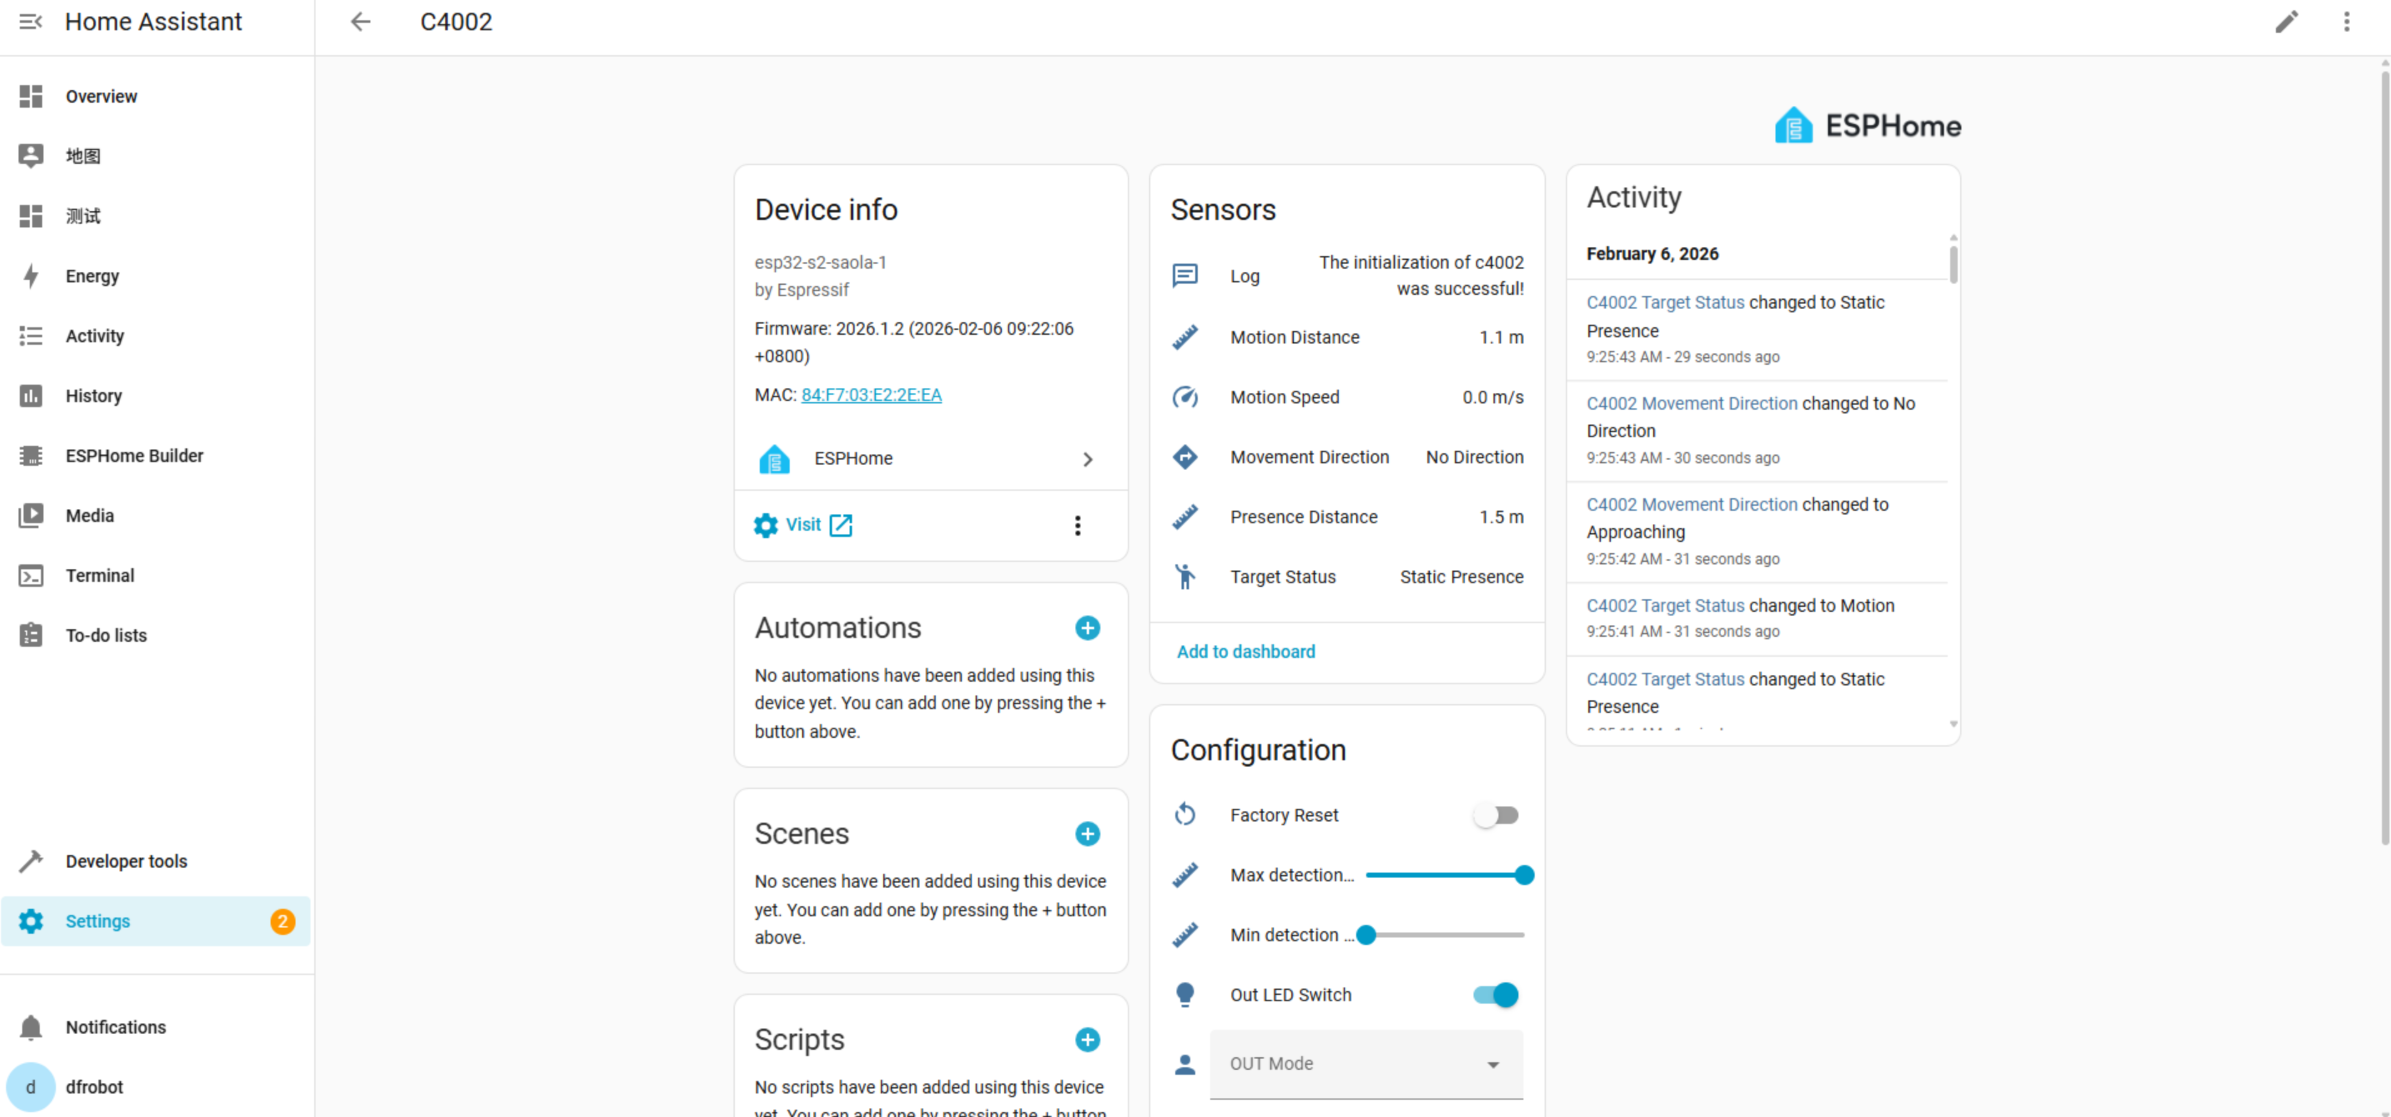Add a new automation plus icon
Screen dimensions: 2391x1117
[1087, 628]
